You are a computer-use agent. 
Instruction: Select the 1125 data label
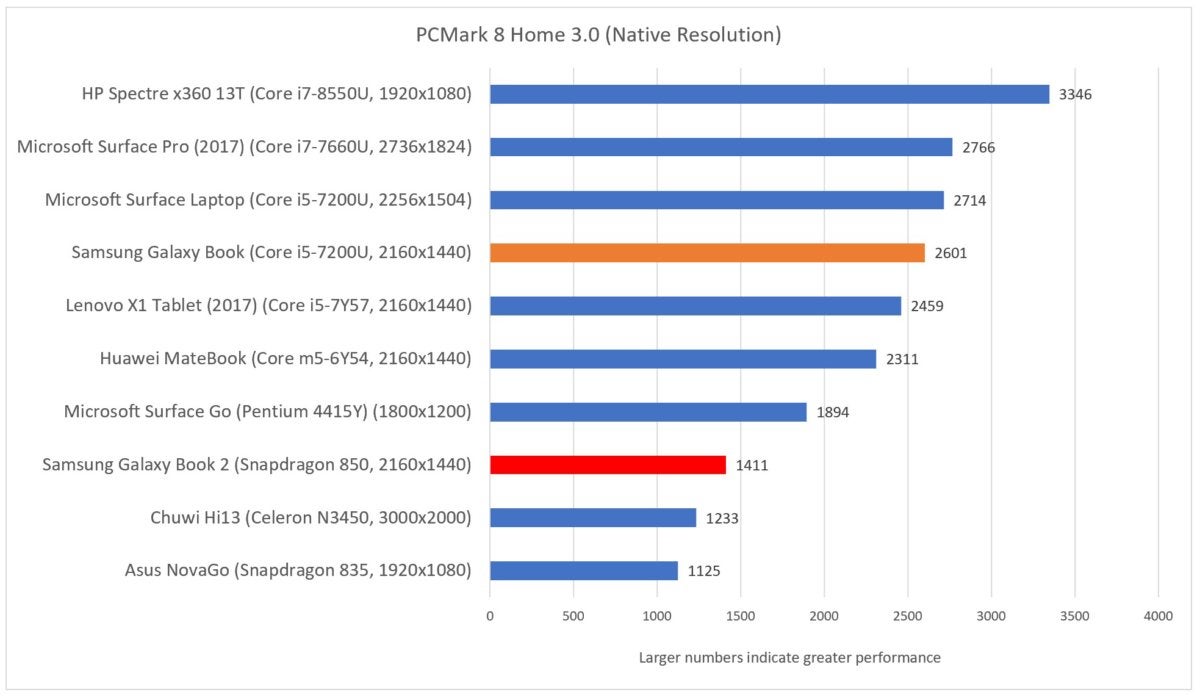[704, 572]
